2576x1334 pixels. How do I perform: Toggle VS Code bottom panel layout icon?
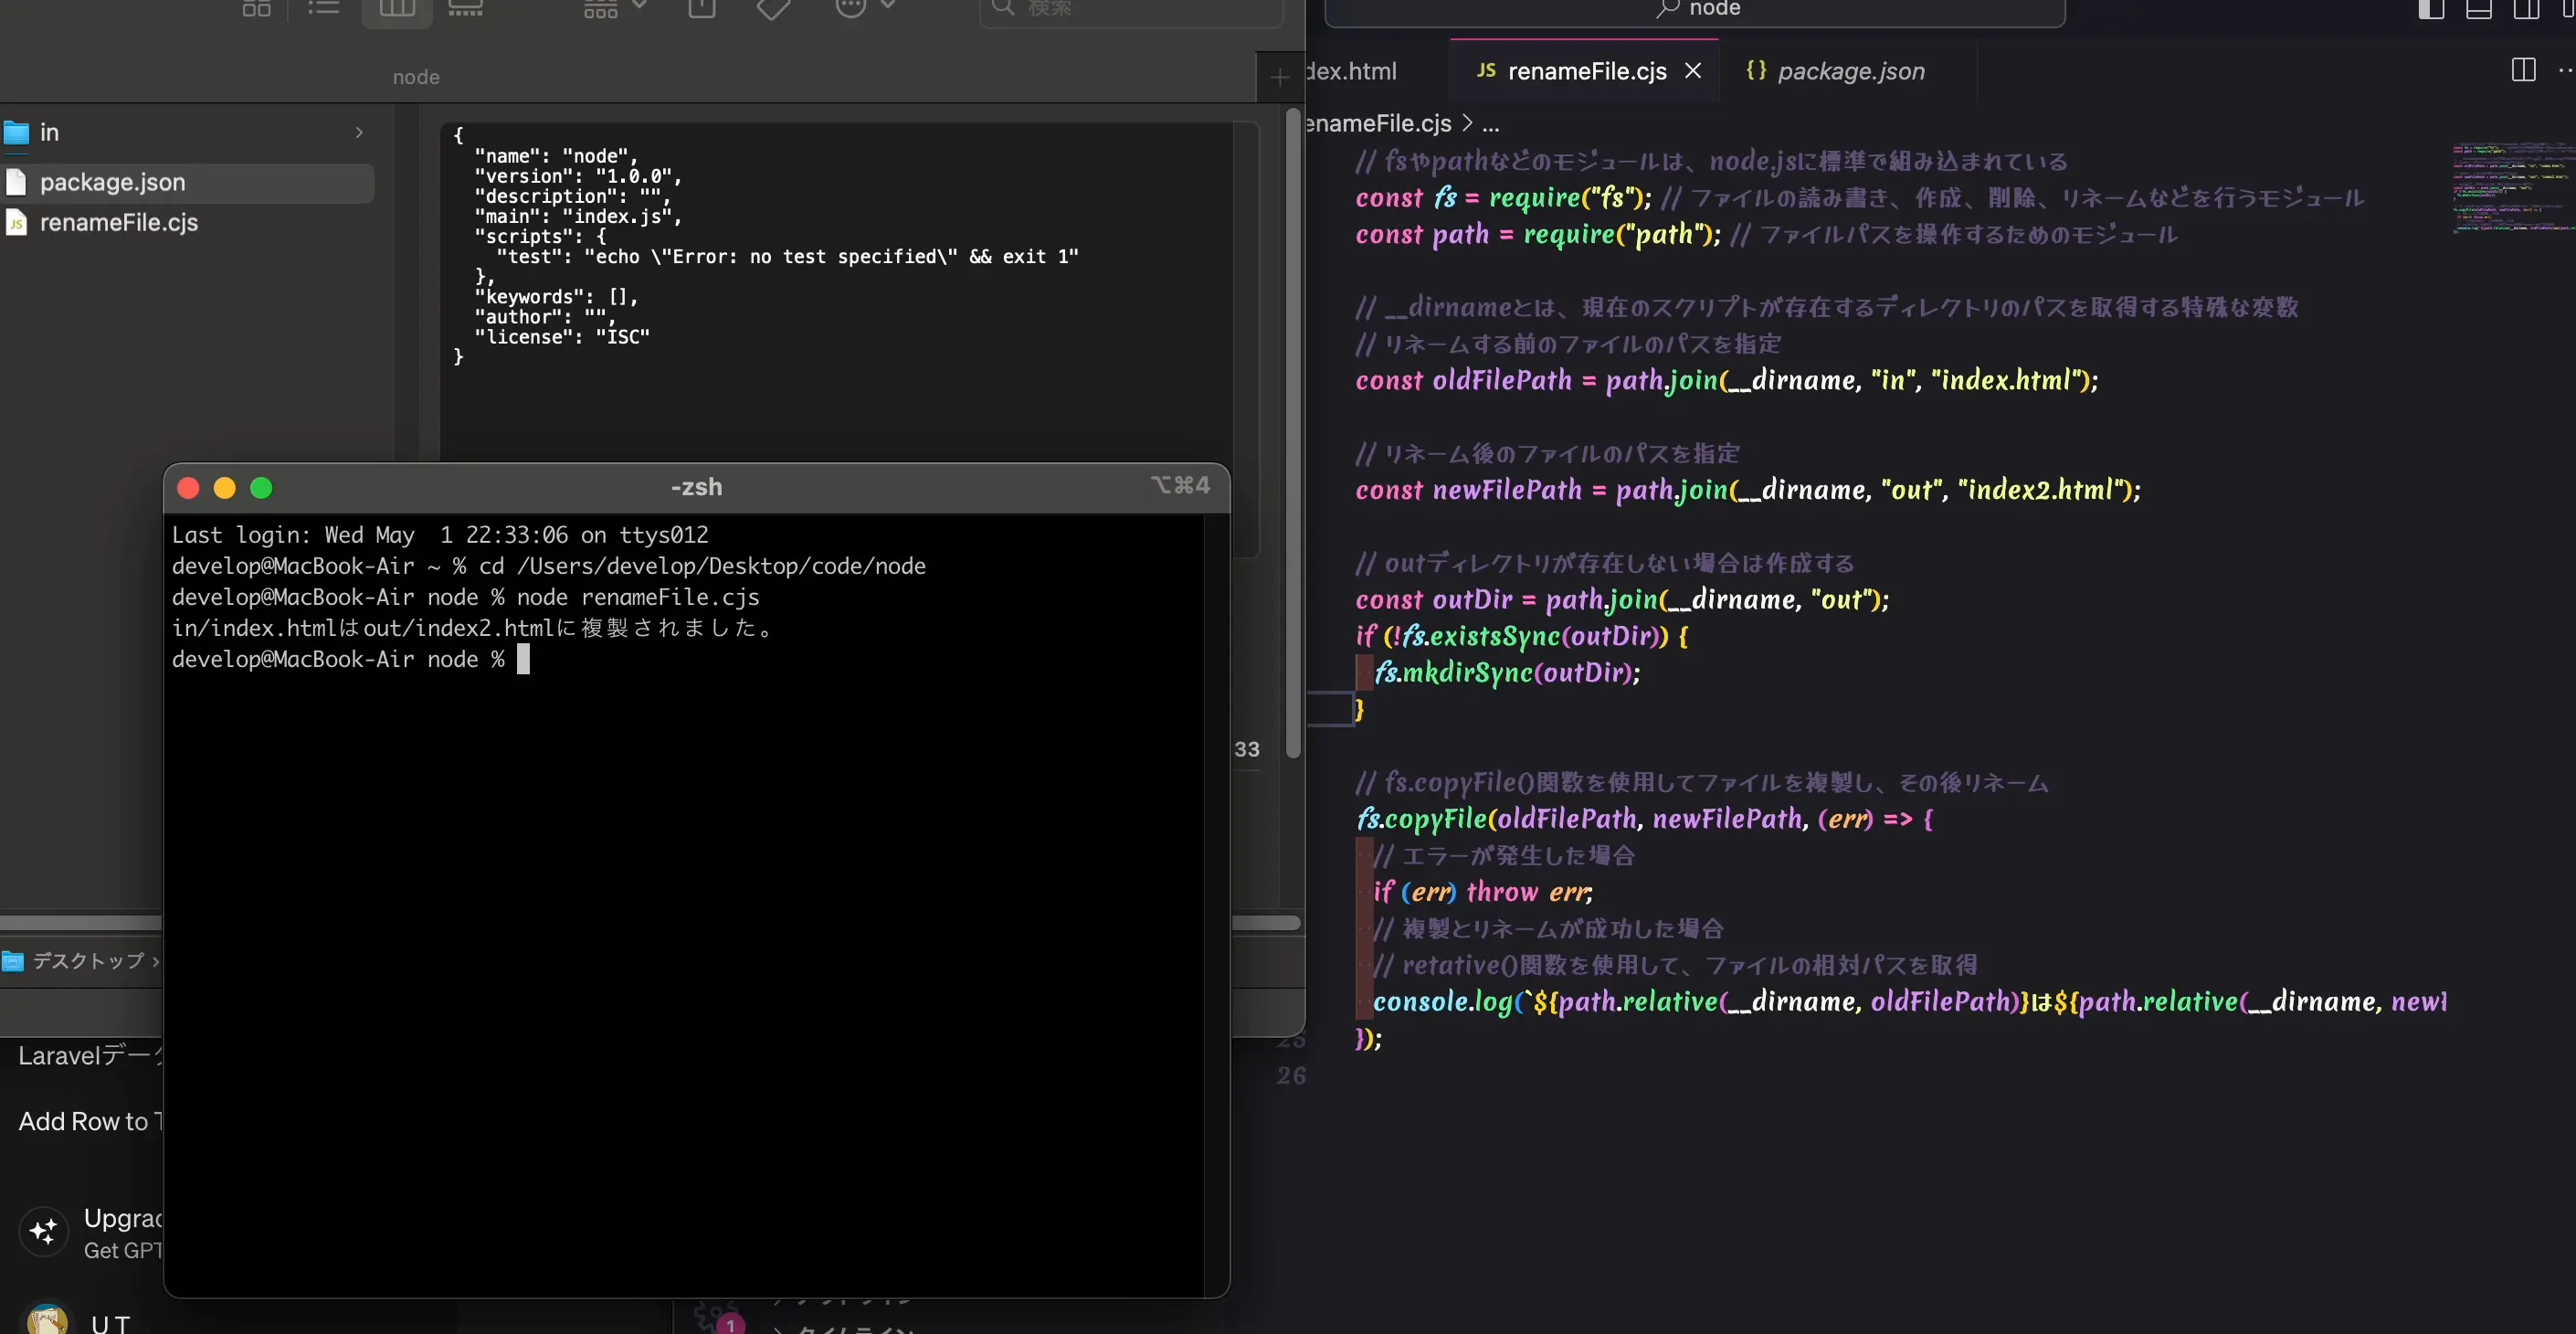click(x=2479, y=9)
